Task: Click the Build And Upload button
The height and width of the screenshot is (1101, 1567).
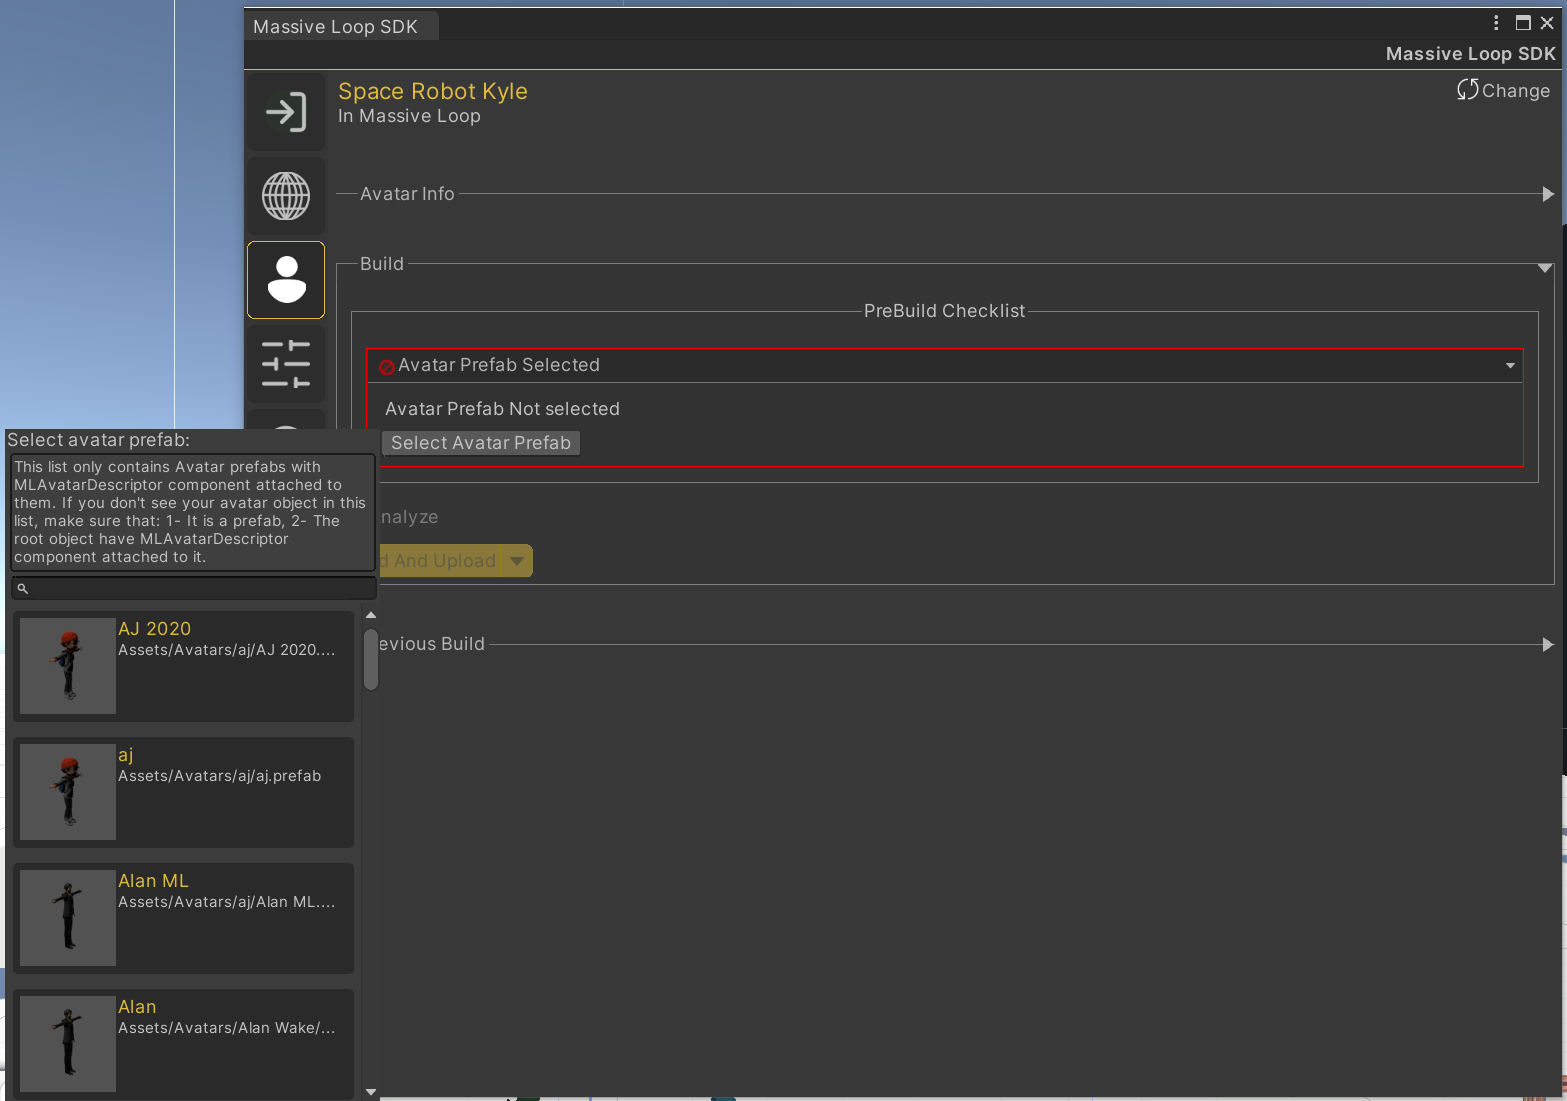Action: (440, 561)
